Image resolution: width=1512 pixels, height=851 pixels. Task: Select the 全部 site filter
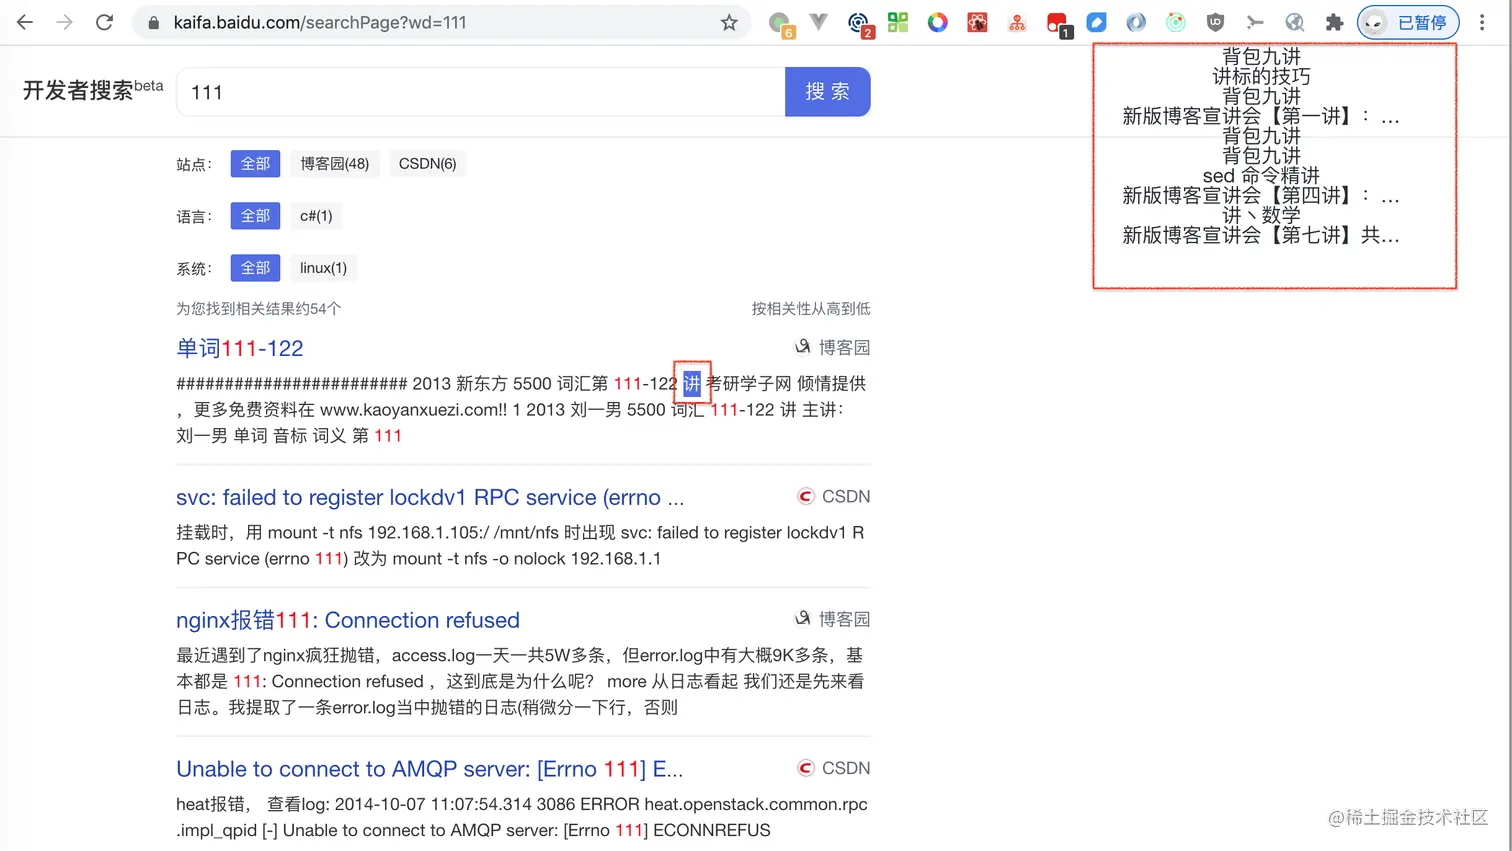click(255, 164)
